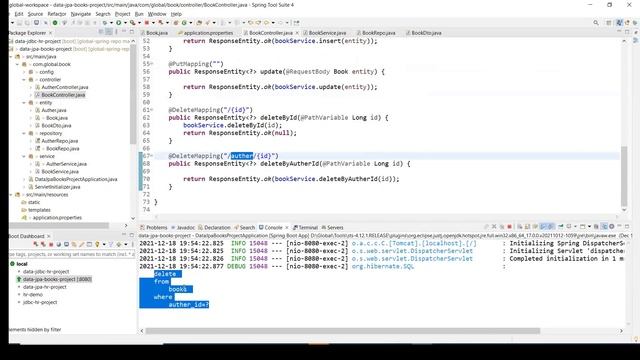Close the Boot Dashboard view

(x=49, y=236)
